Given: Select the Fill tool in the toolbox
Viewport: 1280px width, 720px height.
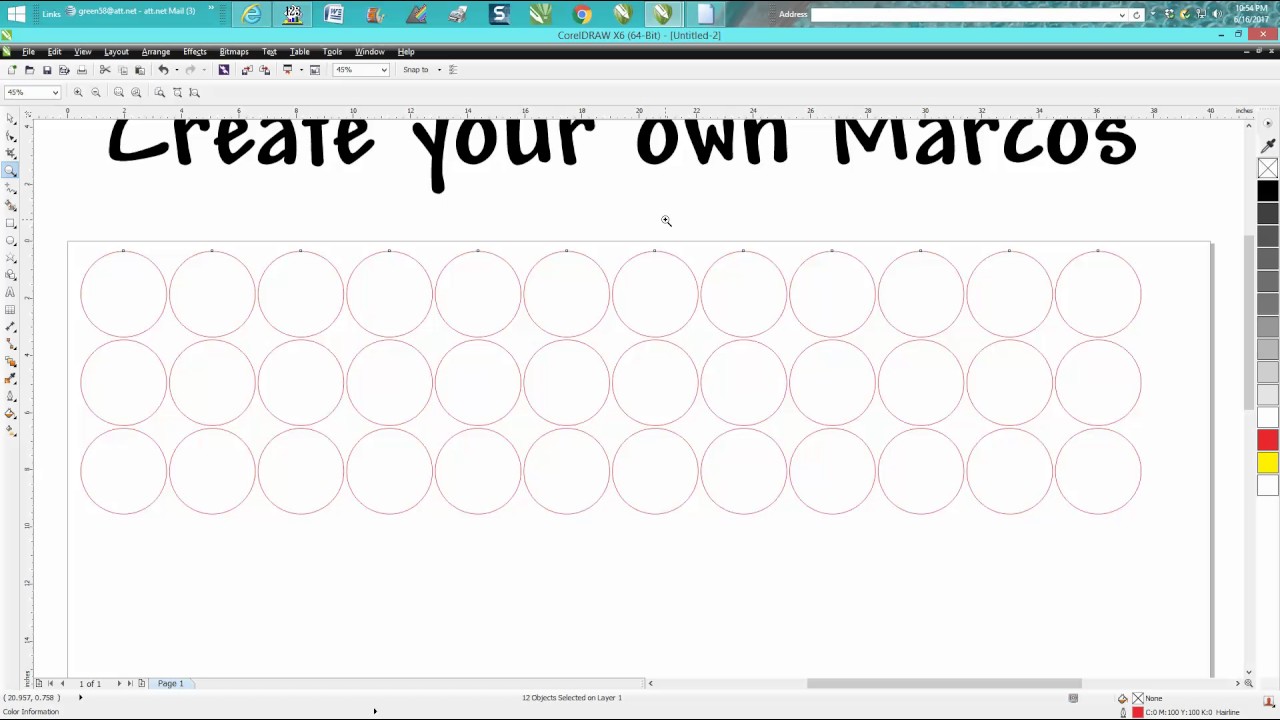Looking at the screenshot, I should pos(11,414).
